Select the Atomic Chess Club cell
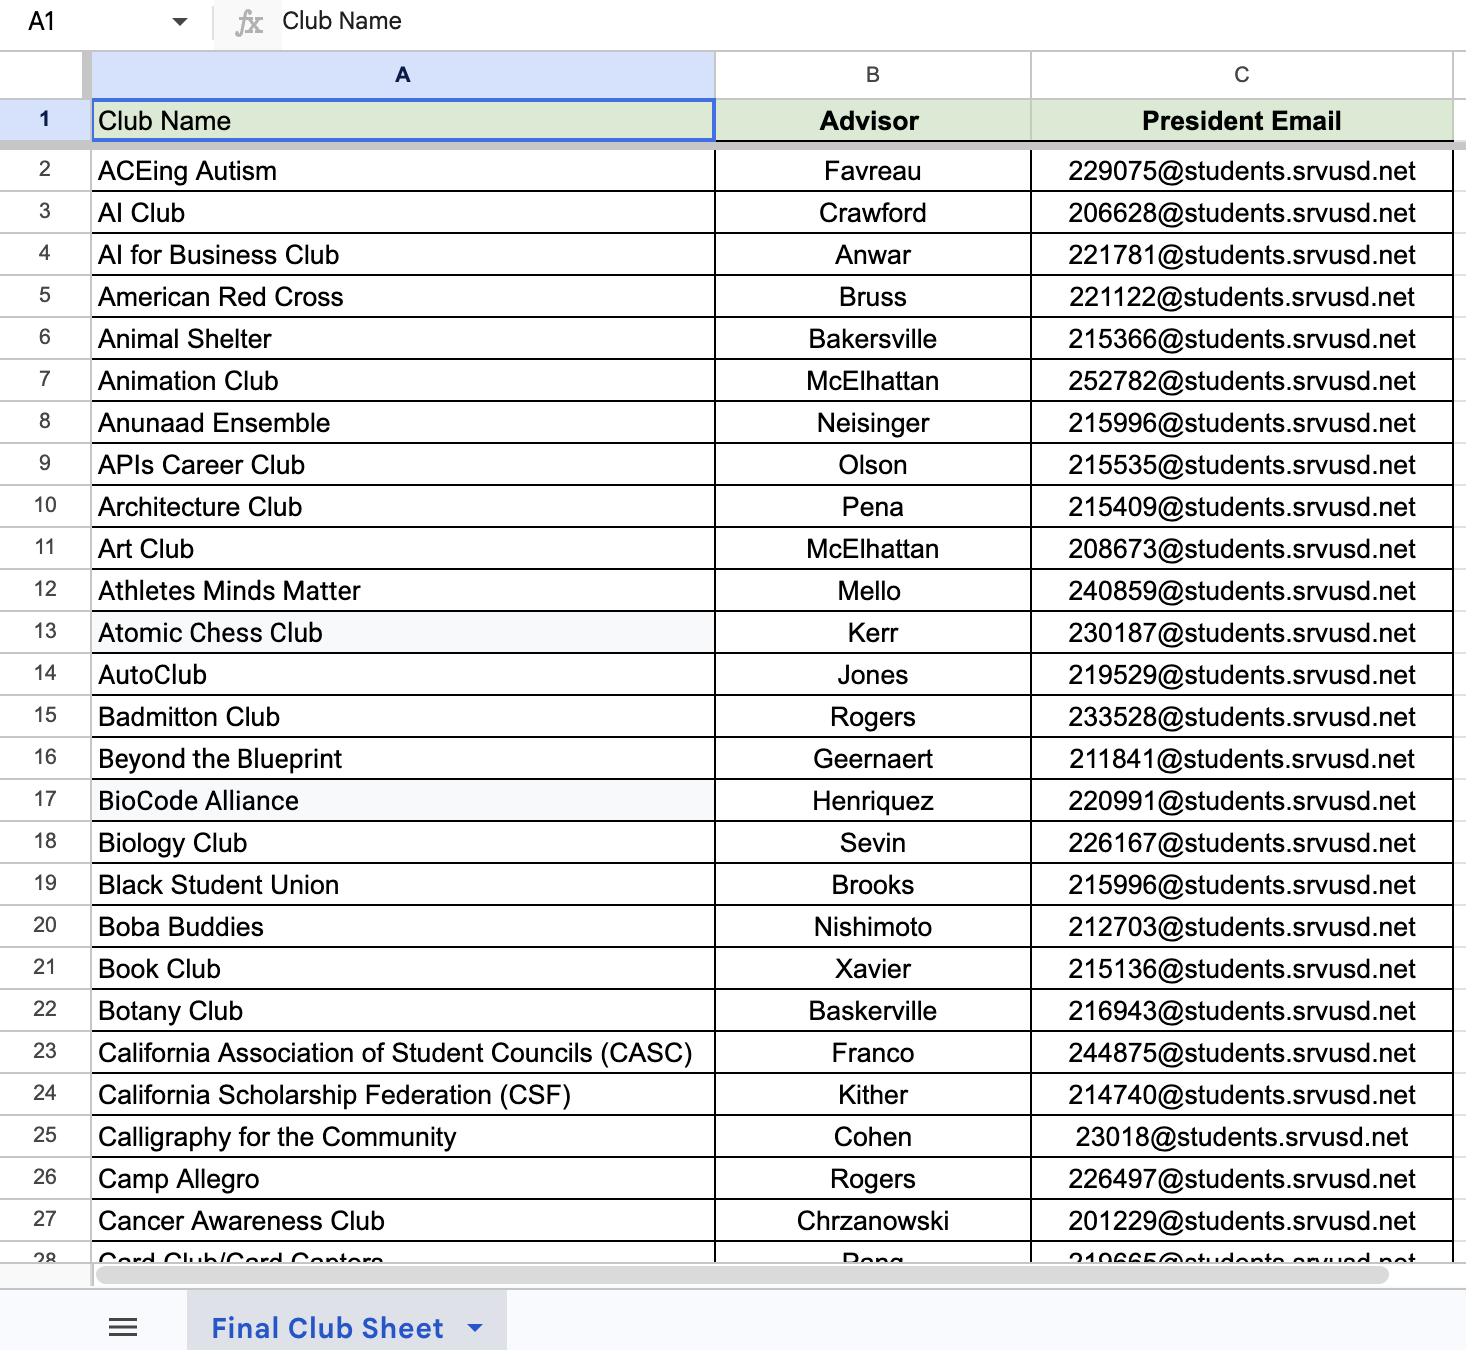The height and width of the screenshot is (1350, 1466). 403,633
